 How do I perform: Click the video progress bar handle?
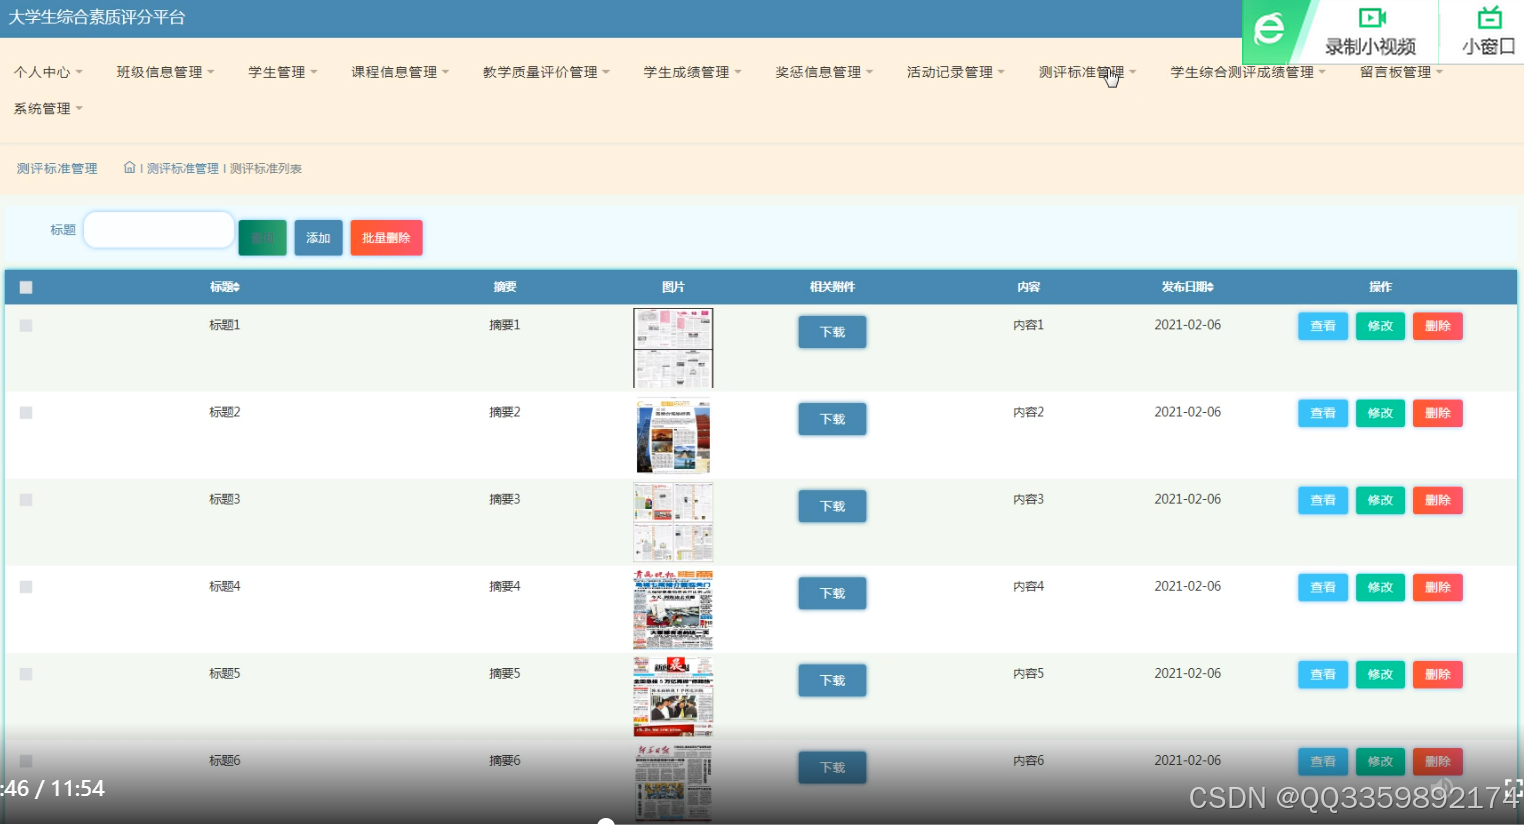(605, 821)
